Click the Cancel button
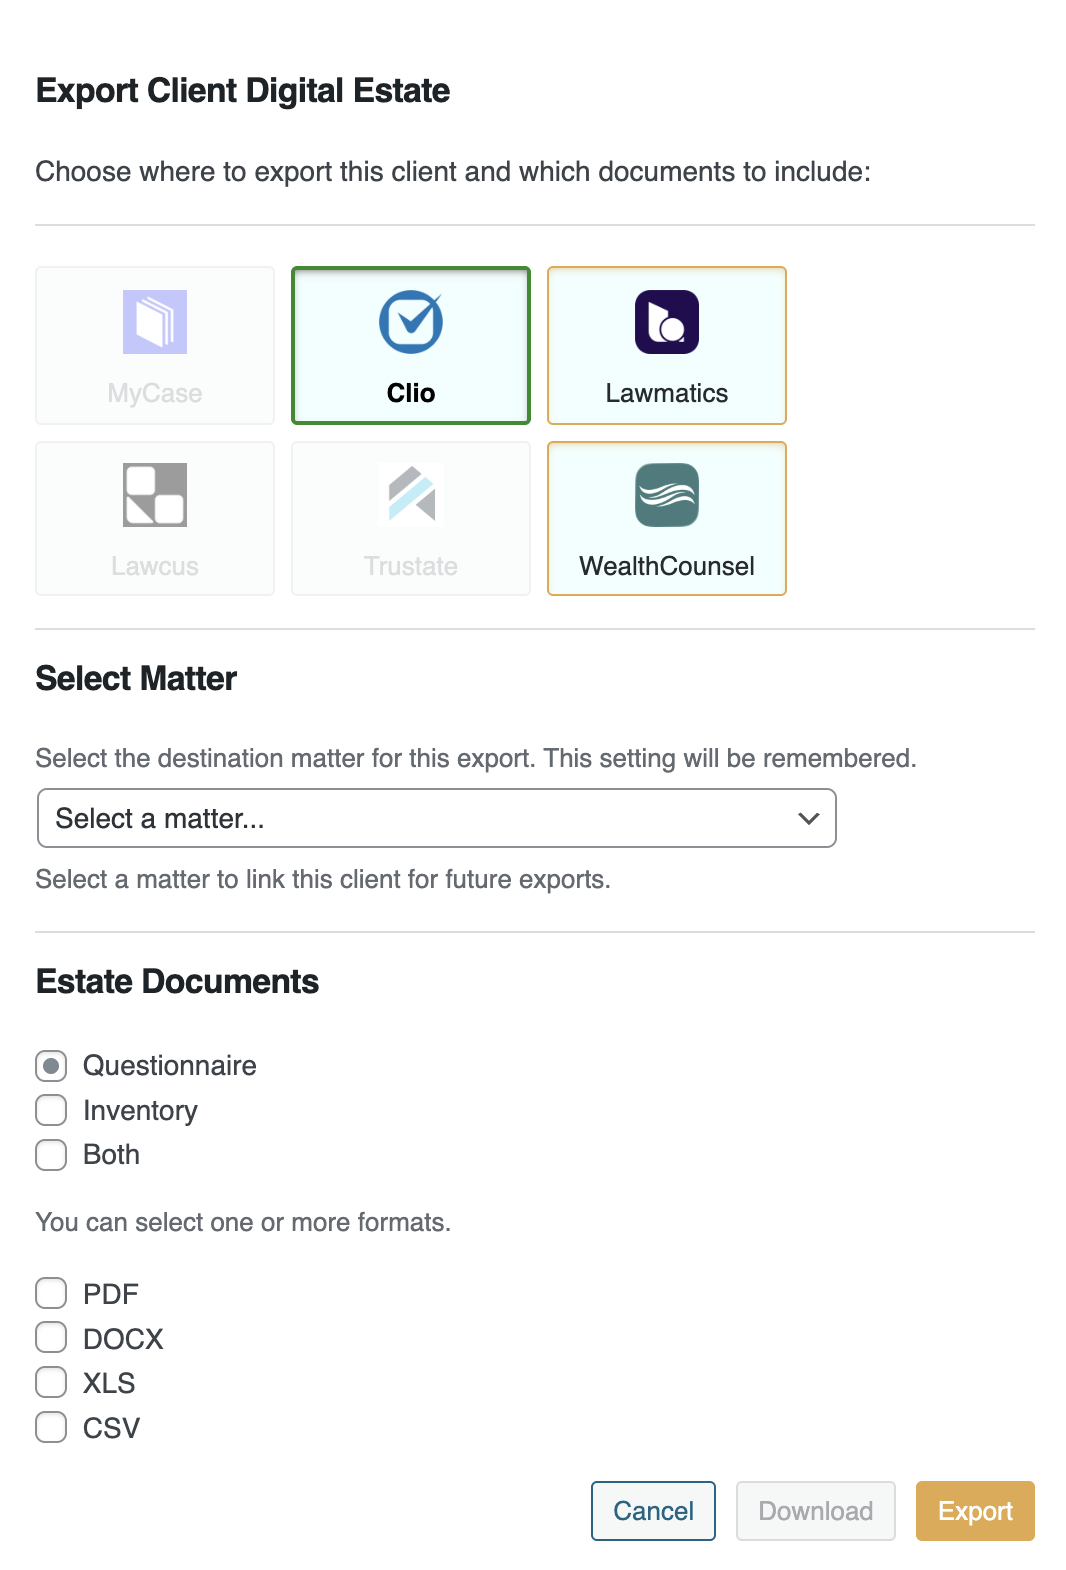The height and width of the screenshot is (1570, 1066). [x=653, y=1511]
